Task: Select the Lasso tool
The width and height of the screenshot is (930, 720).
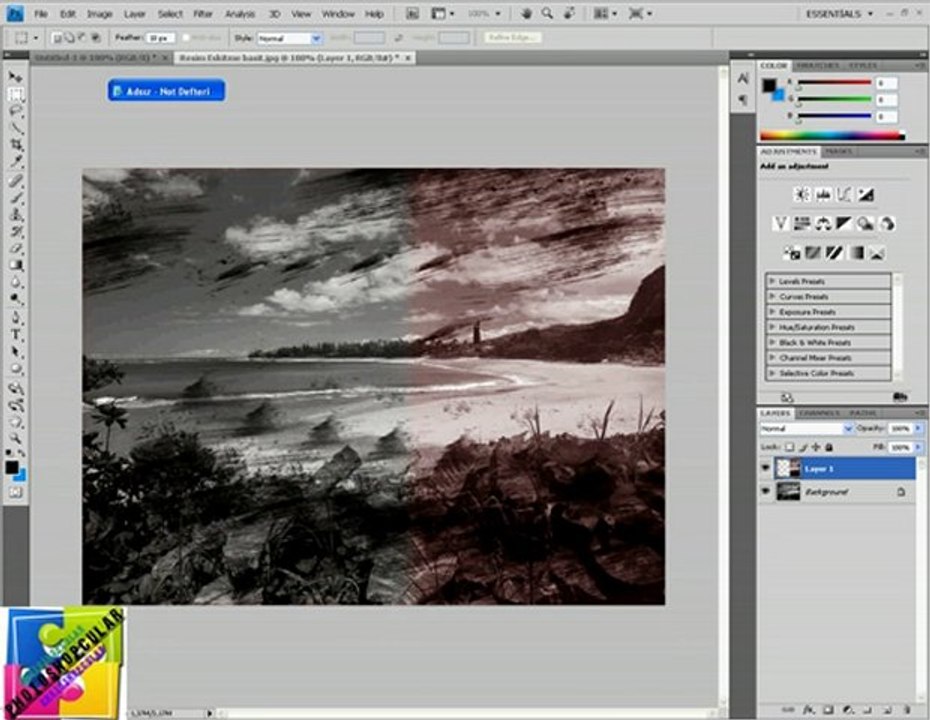Action: point(16,111)
